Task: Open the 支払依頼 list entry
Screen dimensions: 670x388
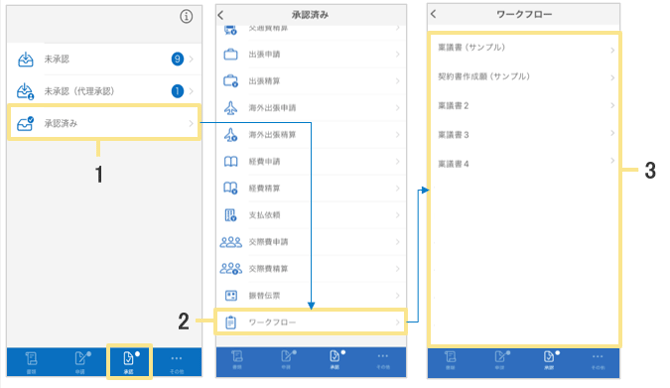Action: point(311,215)
